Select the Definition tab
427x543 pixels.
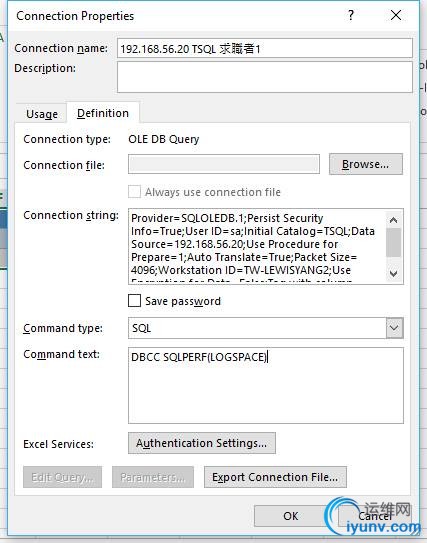[x=103, y=113]
